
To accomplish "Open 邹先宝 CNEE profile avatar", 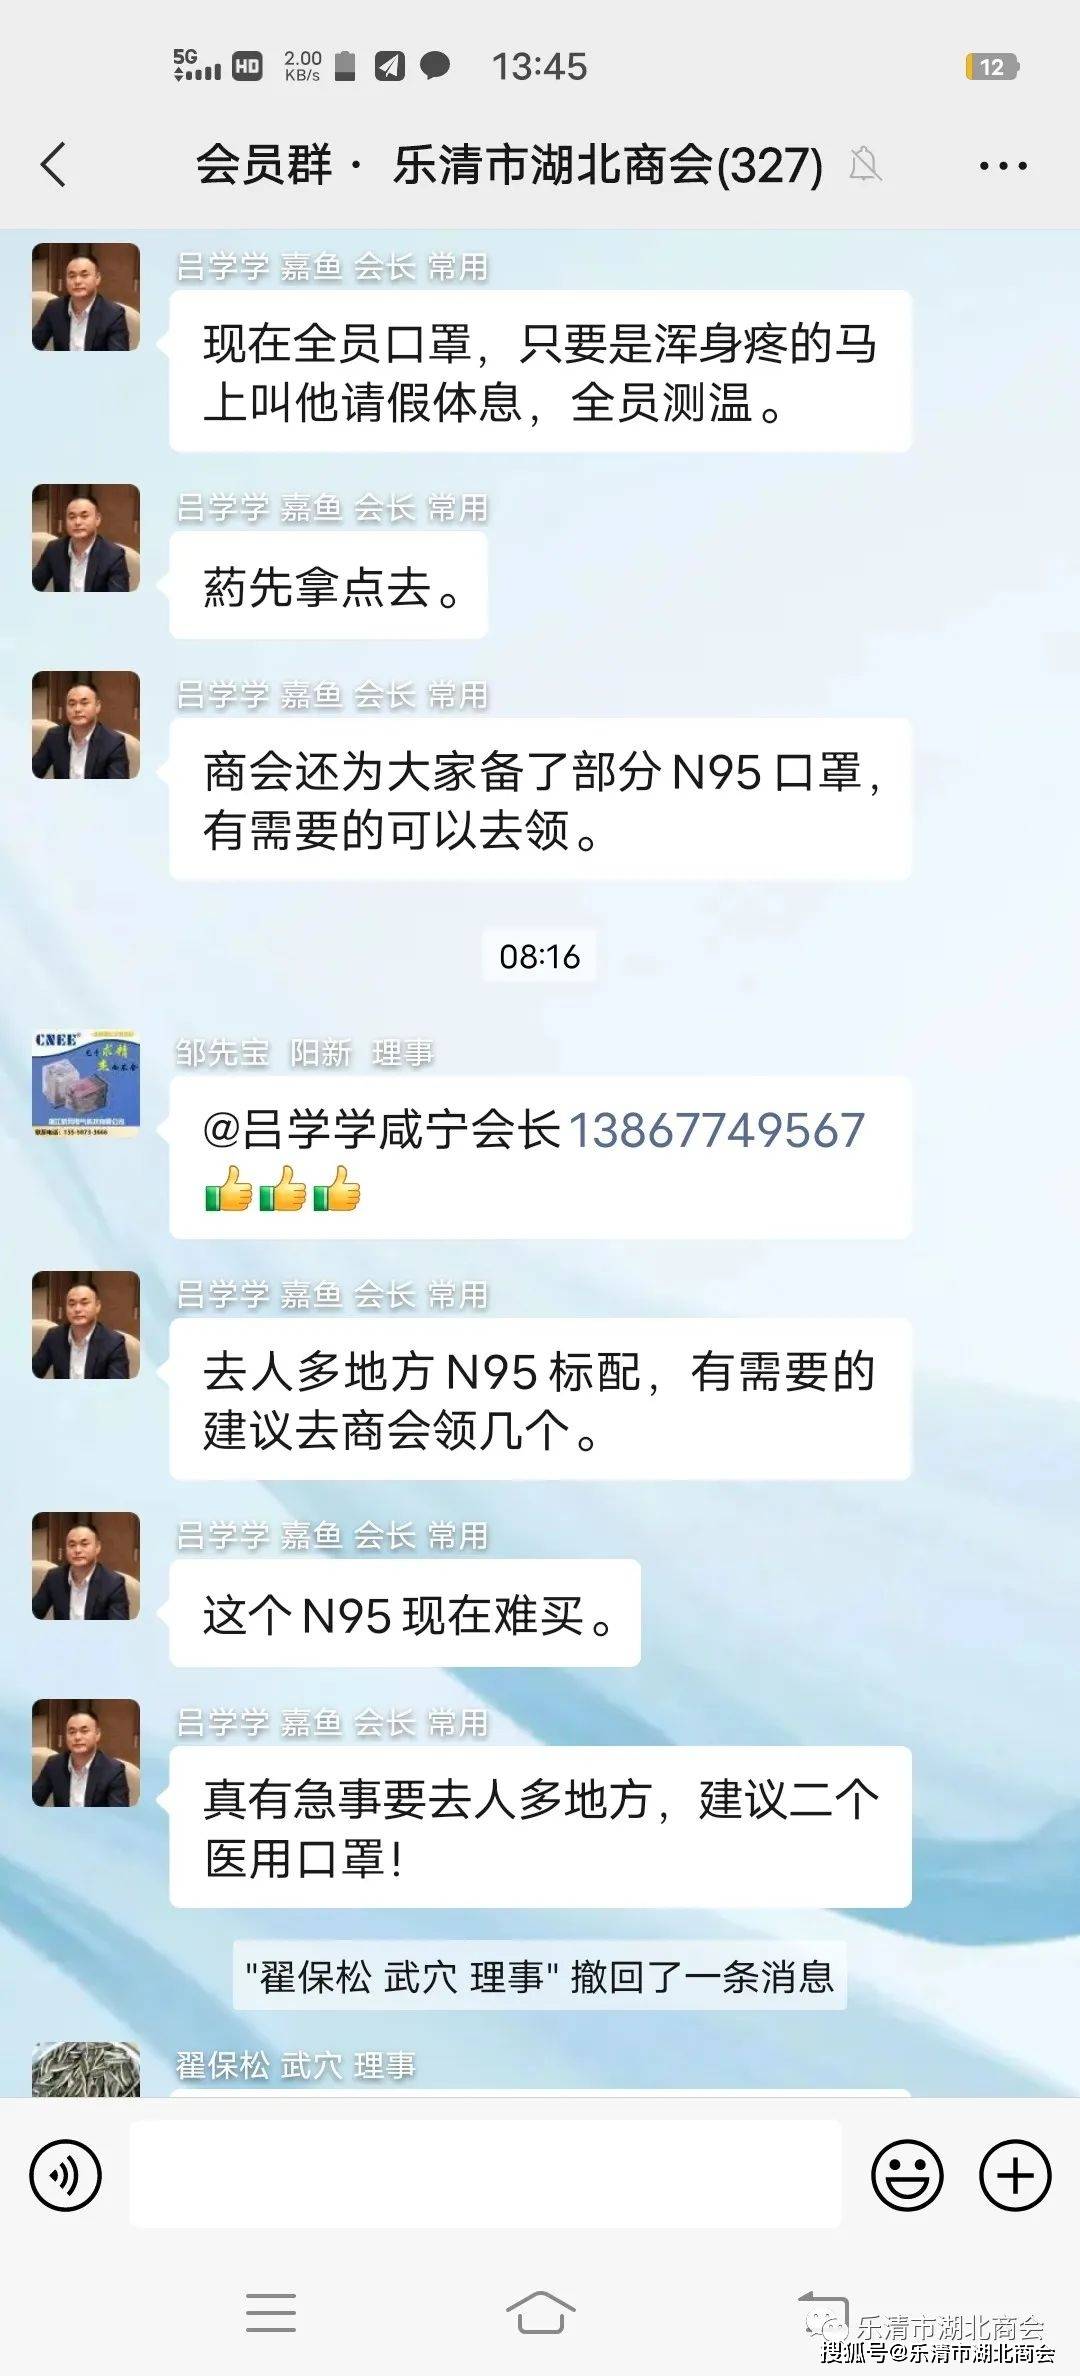I will (x=86, y=1084).
